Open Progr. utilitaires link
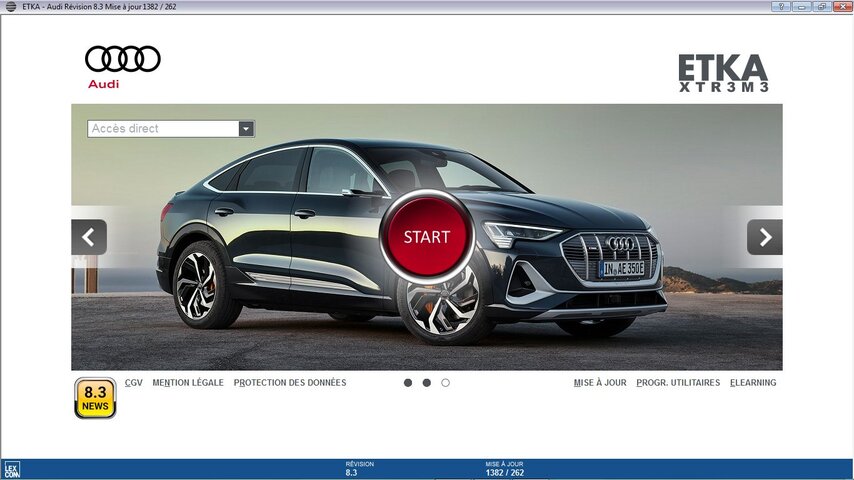 (x=678, y=382)
